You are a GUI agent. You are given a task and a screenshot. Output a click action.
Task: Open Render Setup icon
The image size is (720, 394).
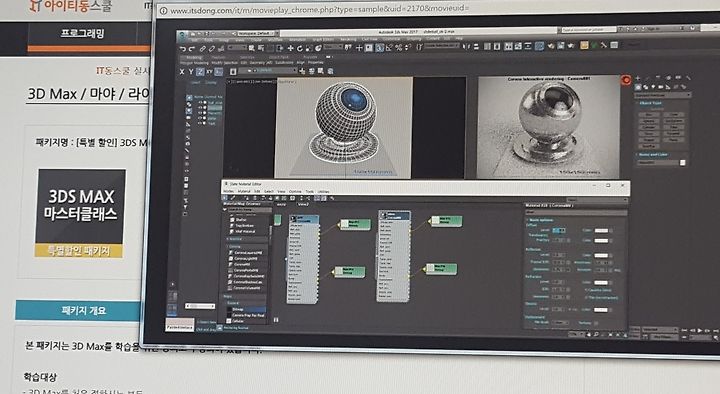pos(551,46)
